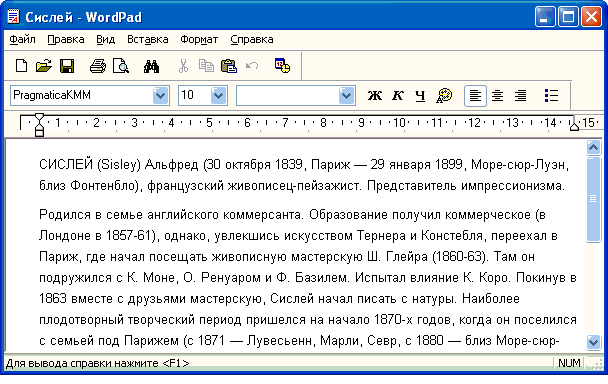Screen dimensions: 608x384
Task: Minimize the WordPad window
Action: pyautogui.click(x=545, y=17)
